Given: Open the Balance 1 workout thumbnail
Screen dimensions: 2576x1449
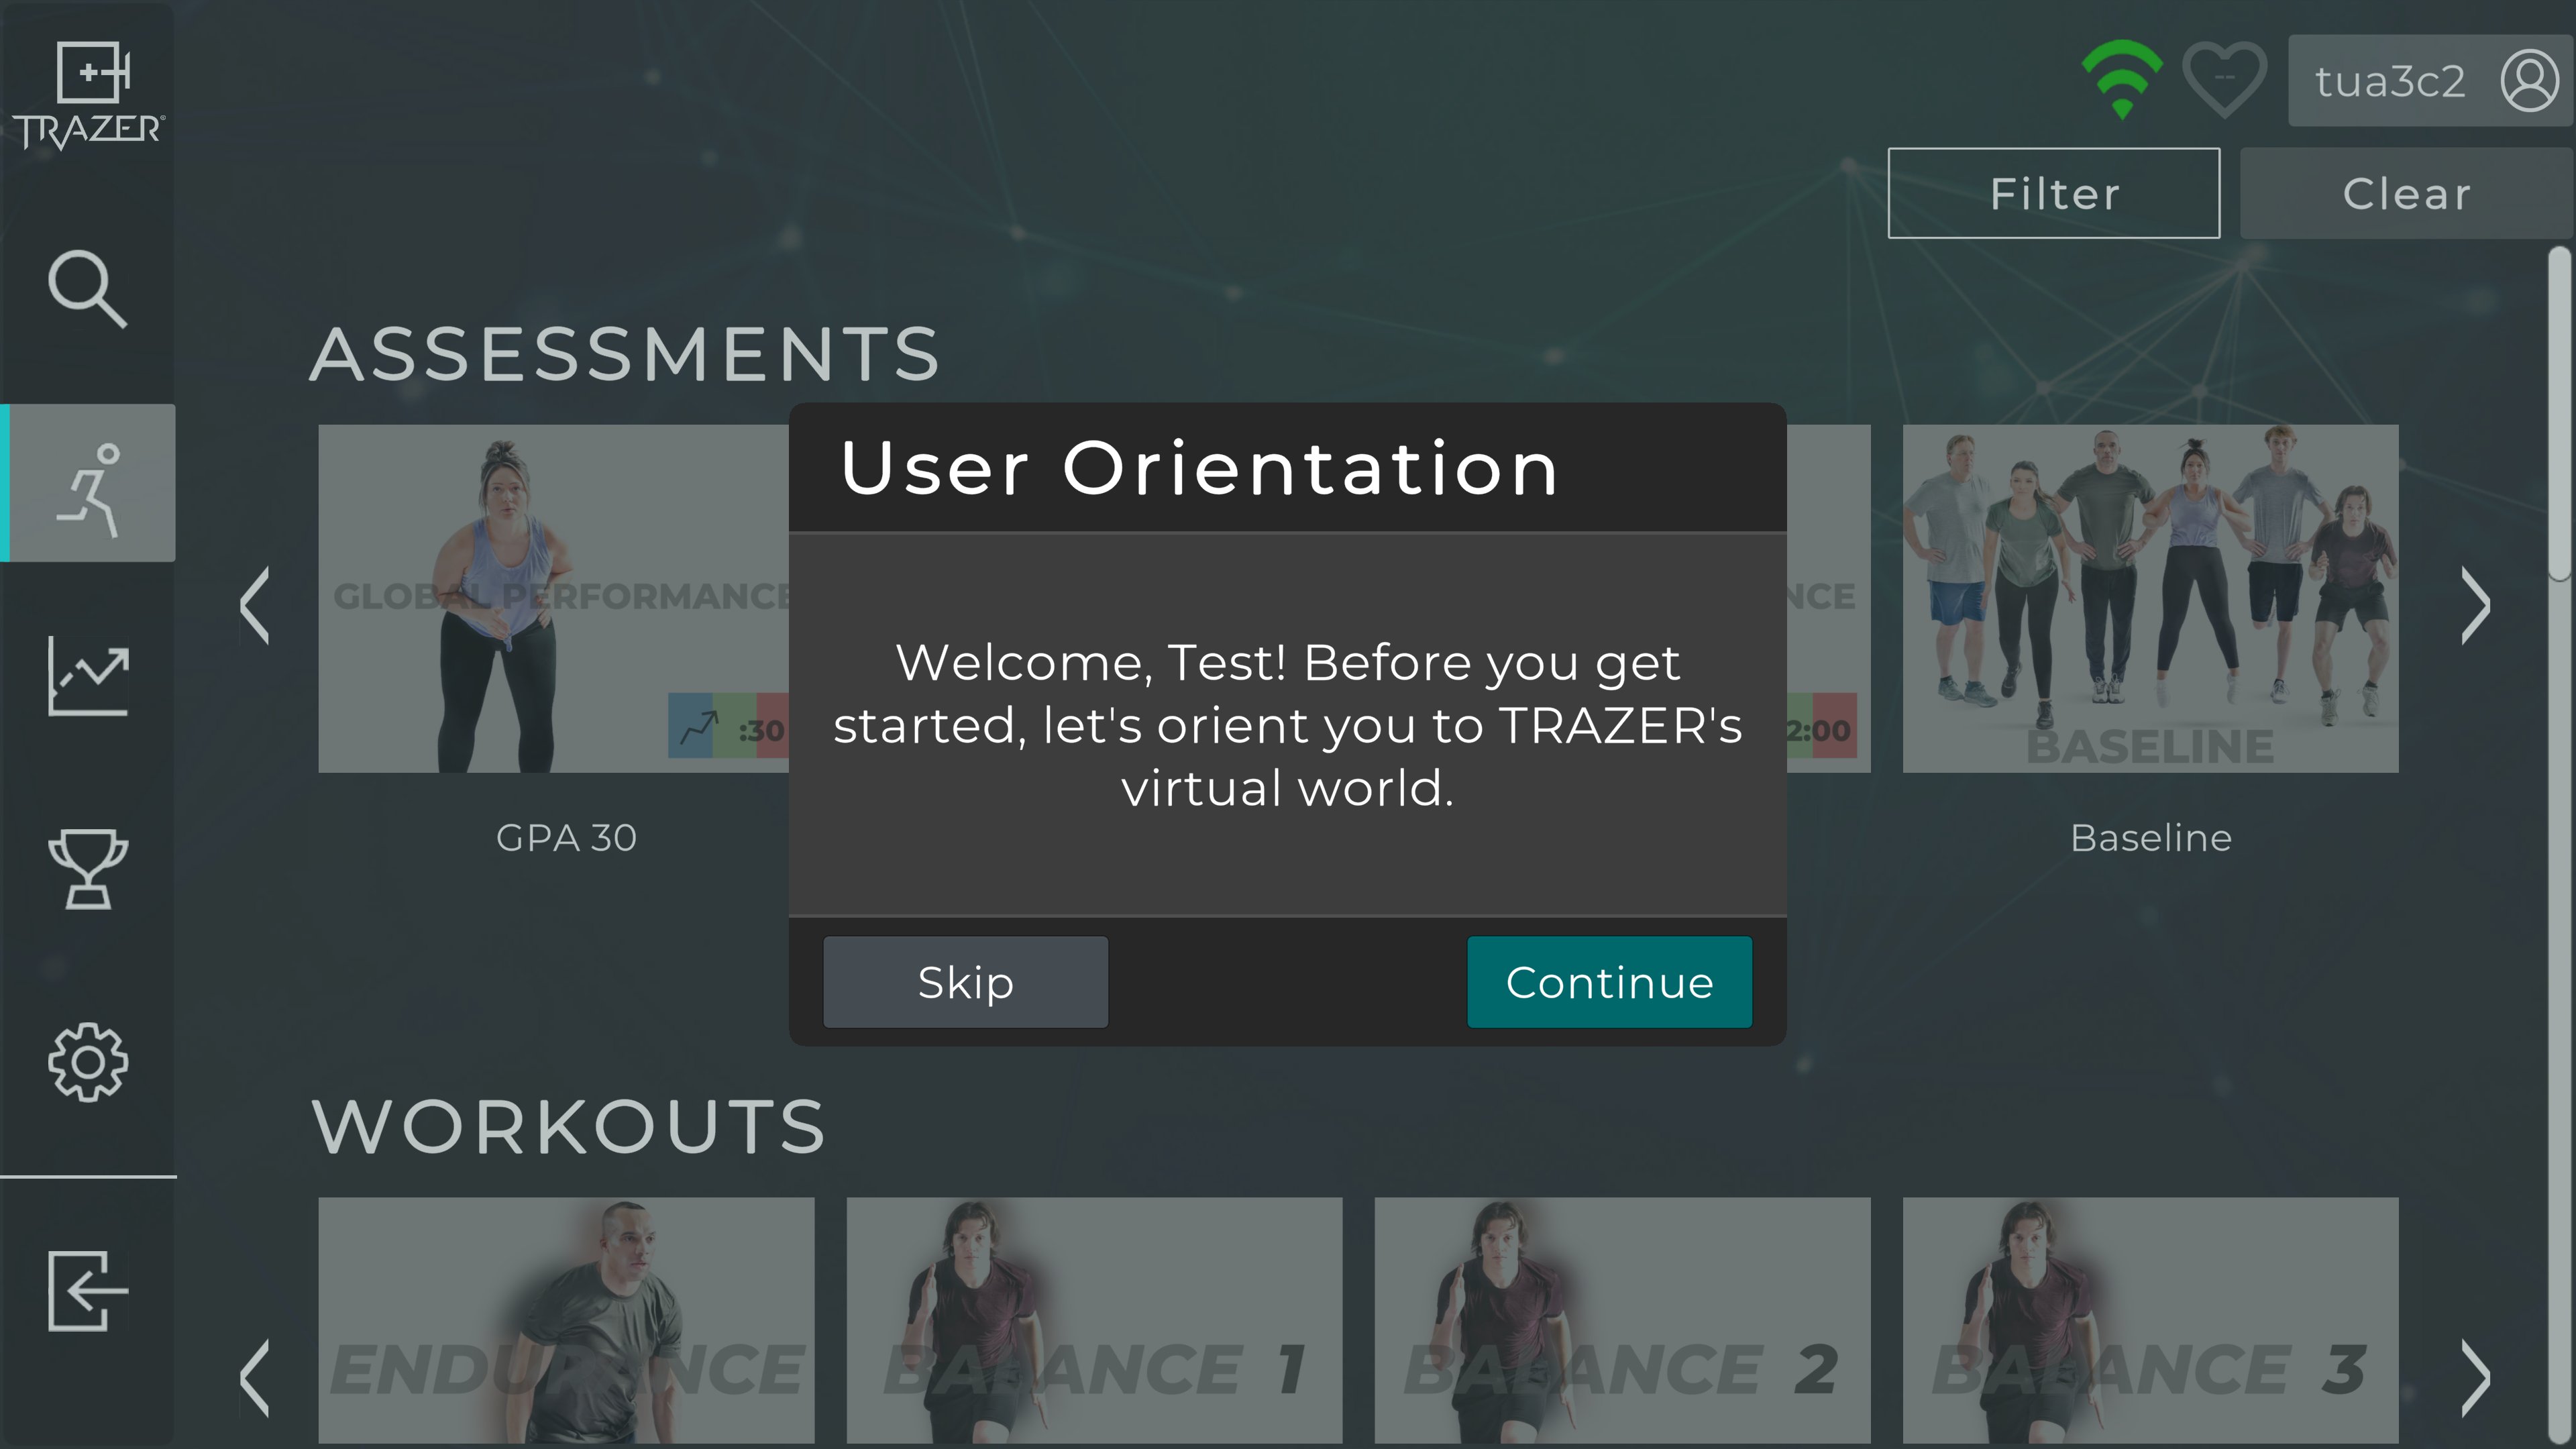Looking at the screenshot, I should coord(1094,1320).
